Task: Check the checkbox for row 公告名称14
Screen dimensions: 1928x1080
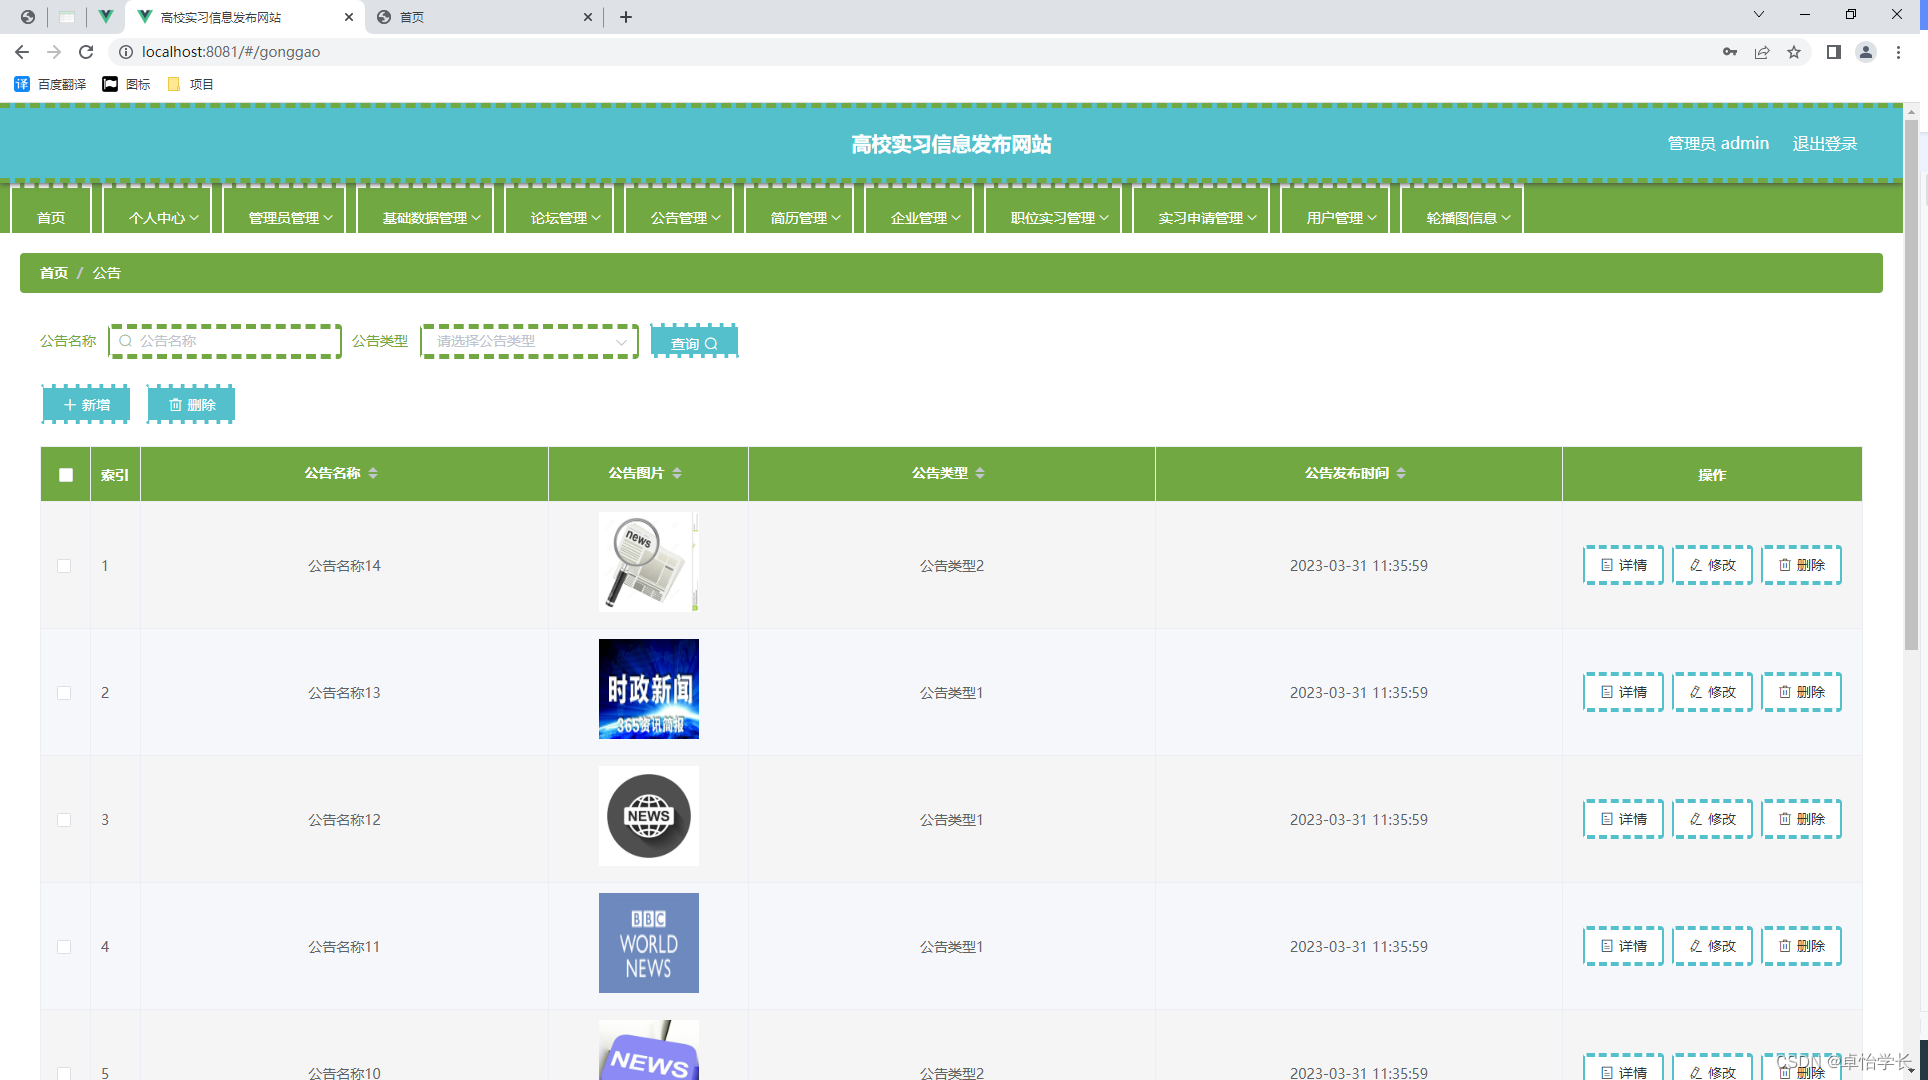Action: [64, 566]
